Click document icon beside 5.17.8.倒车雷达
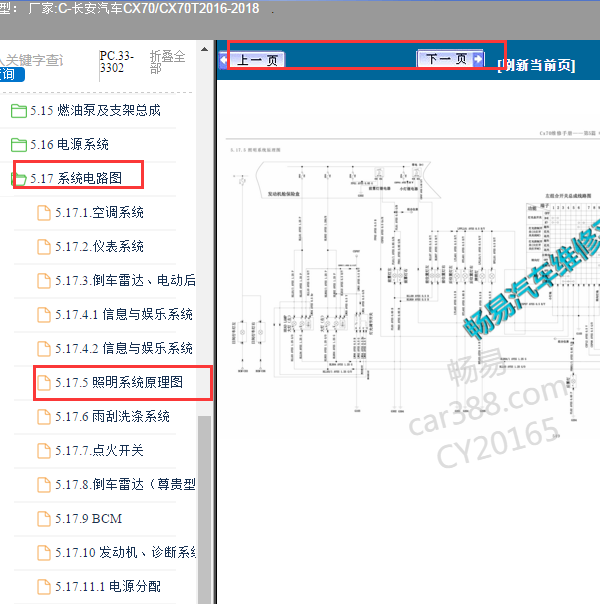The width and height of the screenshot is (600, 604). tap(44, 485)
